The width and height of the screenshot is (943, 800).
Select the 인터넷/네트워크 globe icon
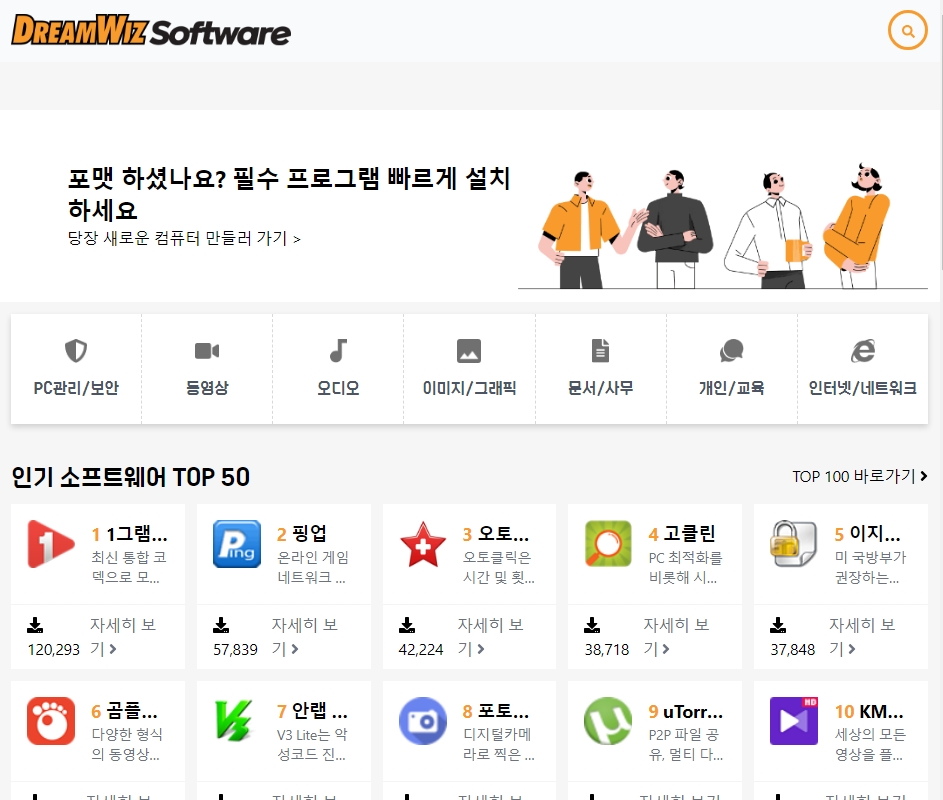click(x=862, y=351)
